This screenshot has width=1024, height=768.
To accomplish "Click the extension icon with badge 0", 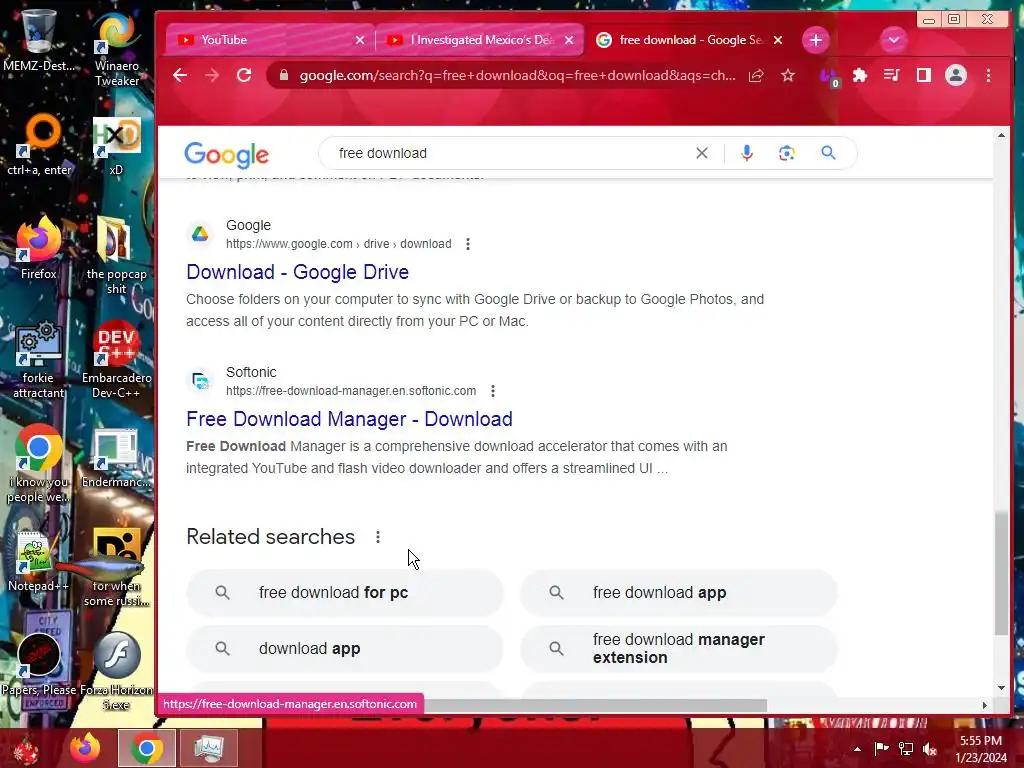I will (x=829, y=77).
